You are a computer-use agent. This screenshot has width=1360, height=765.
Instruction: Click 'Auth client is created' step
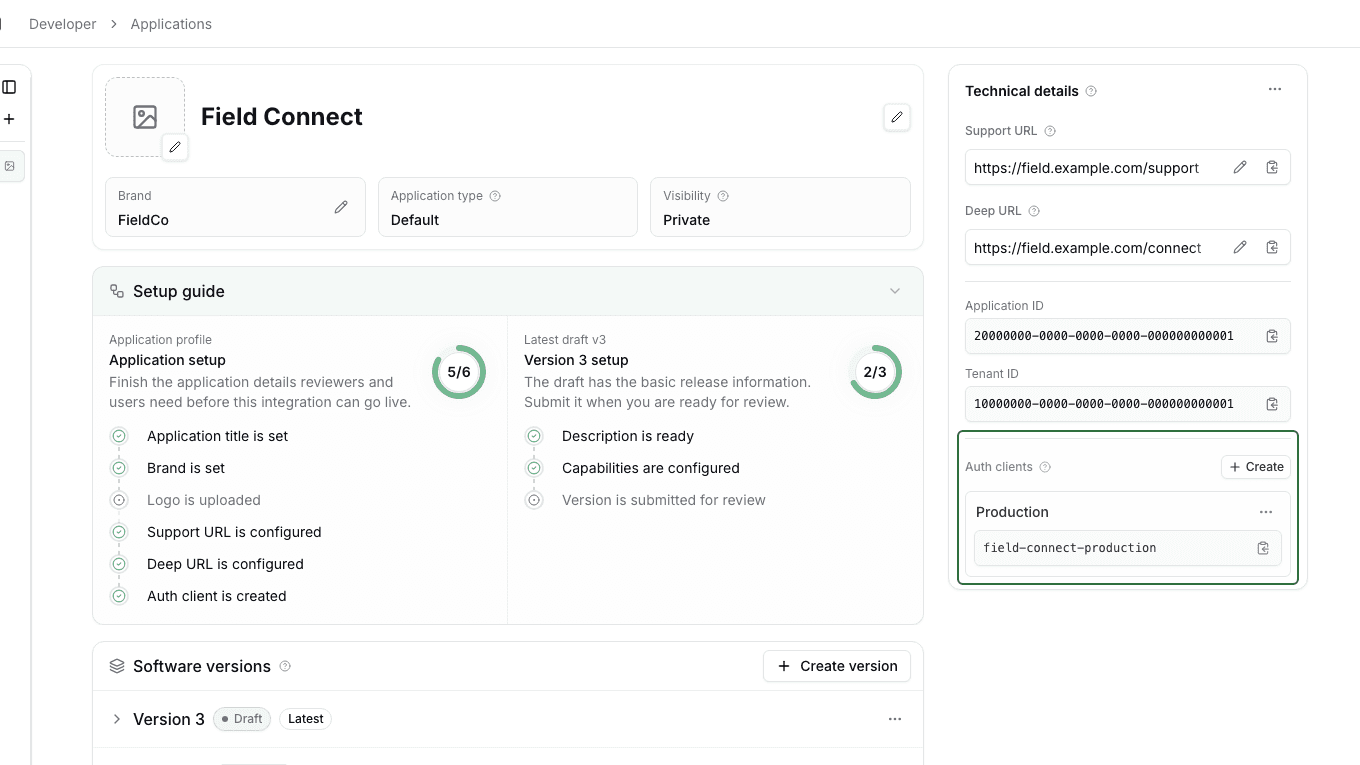point(217,596)
